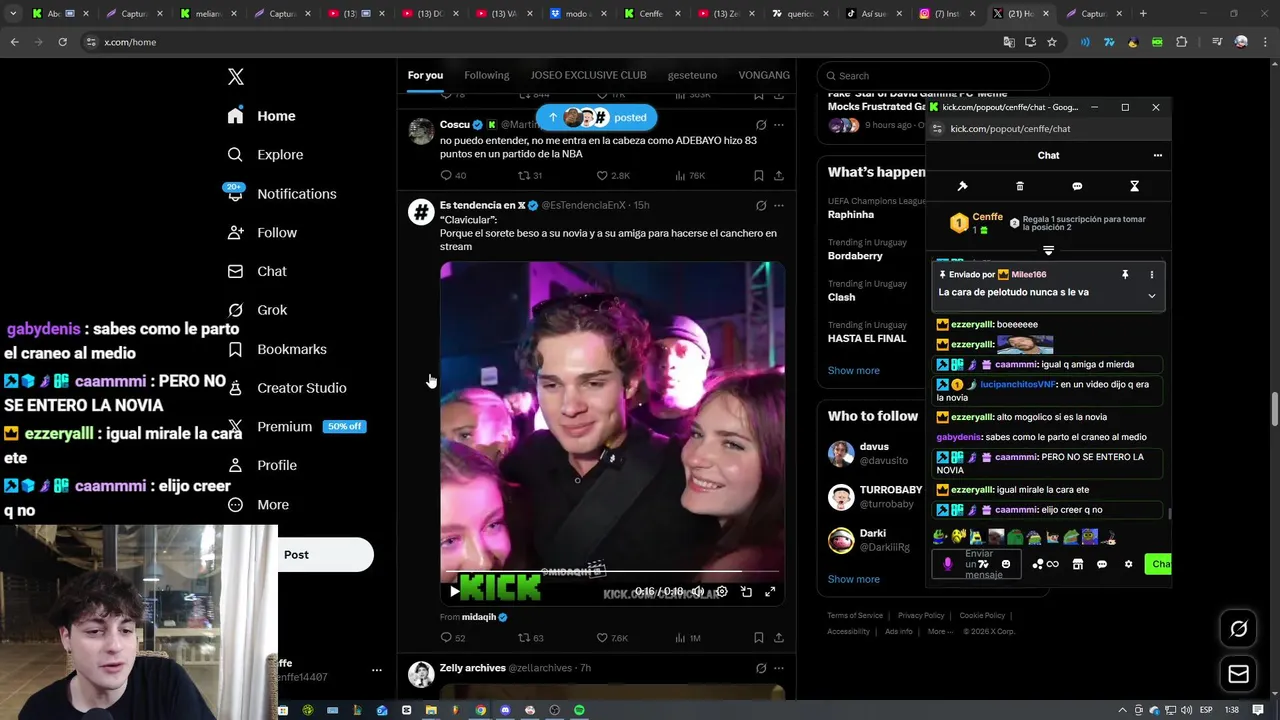The width and height of the screenshot is (1280, 720).
Task: Open video playback settings gear
Action: coord(722,591)
